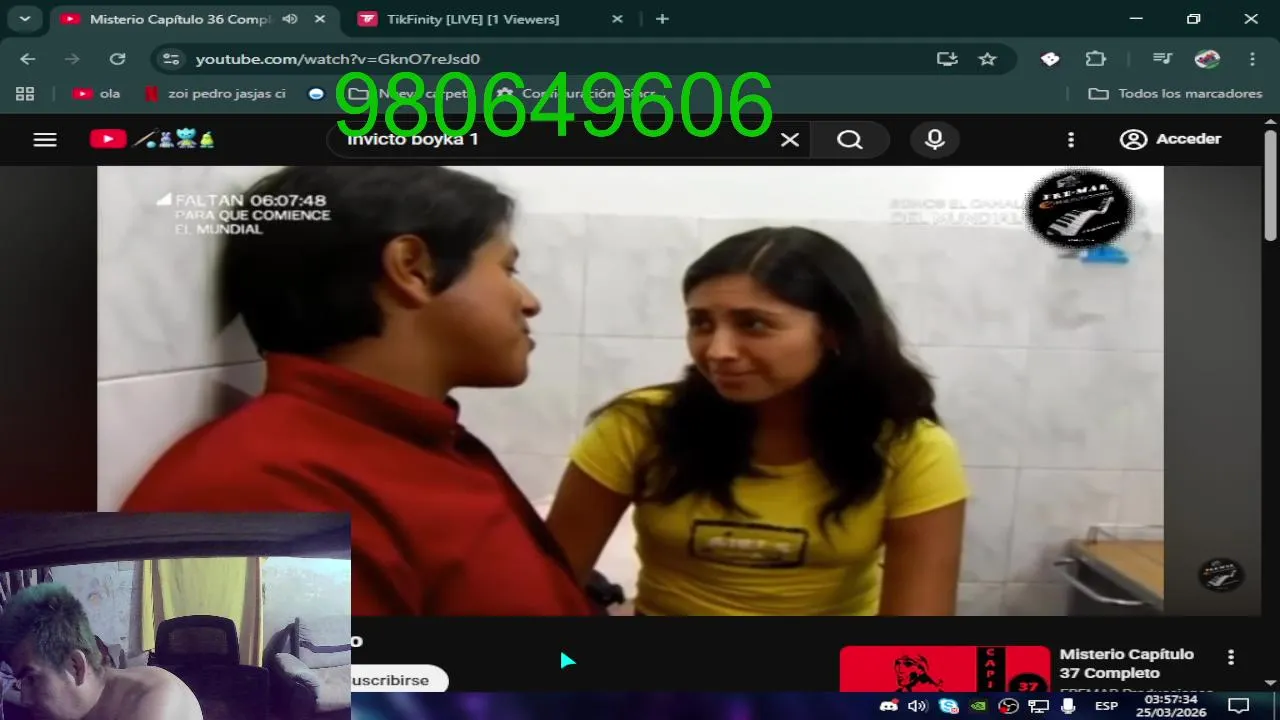Start voice search with microphone
This screenshot has width=1280, height=720.
click(x=935, y=139)
